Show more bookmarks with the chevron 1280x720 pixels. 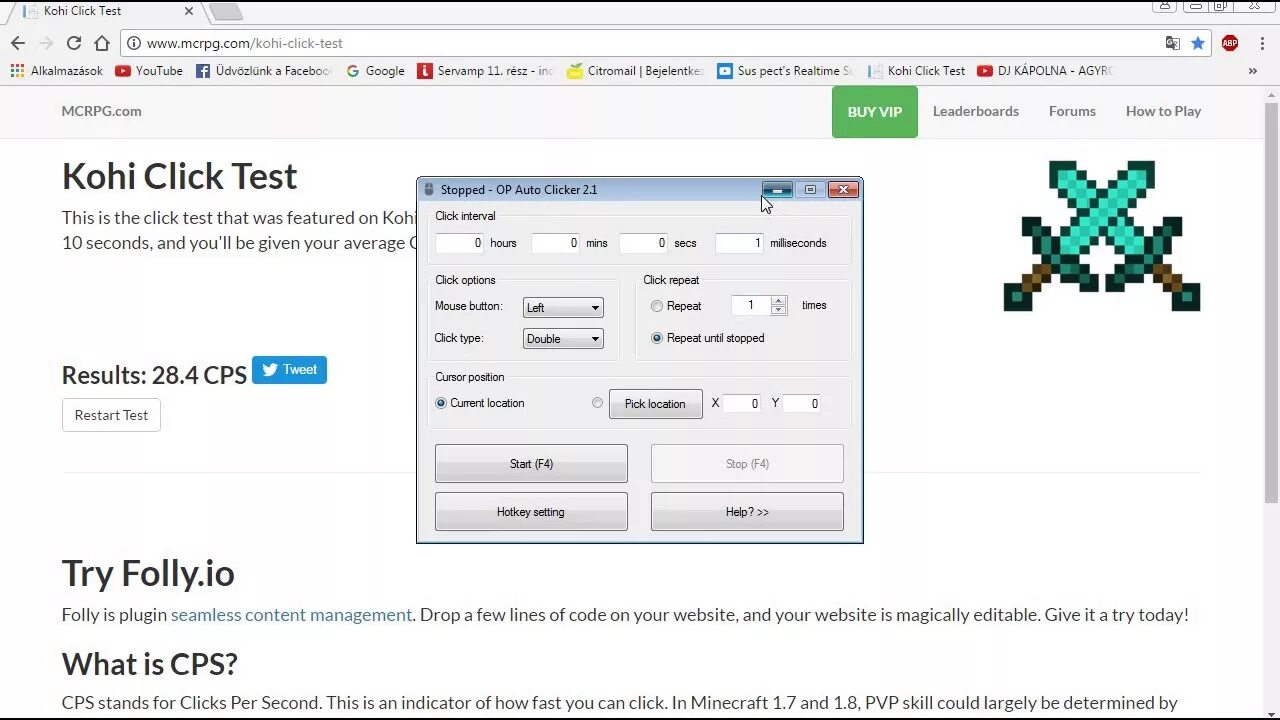(x=1252, y=71)
